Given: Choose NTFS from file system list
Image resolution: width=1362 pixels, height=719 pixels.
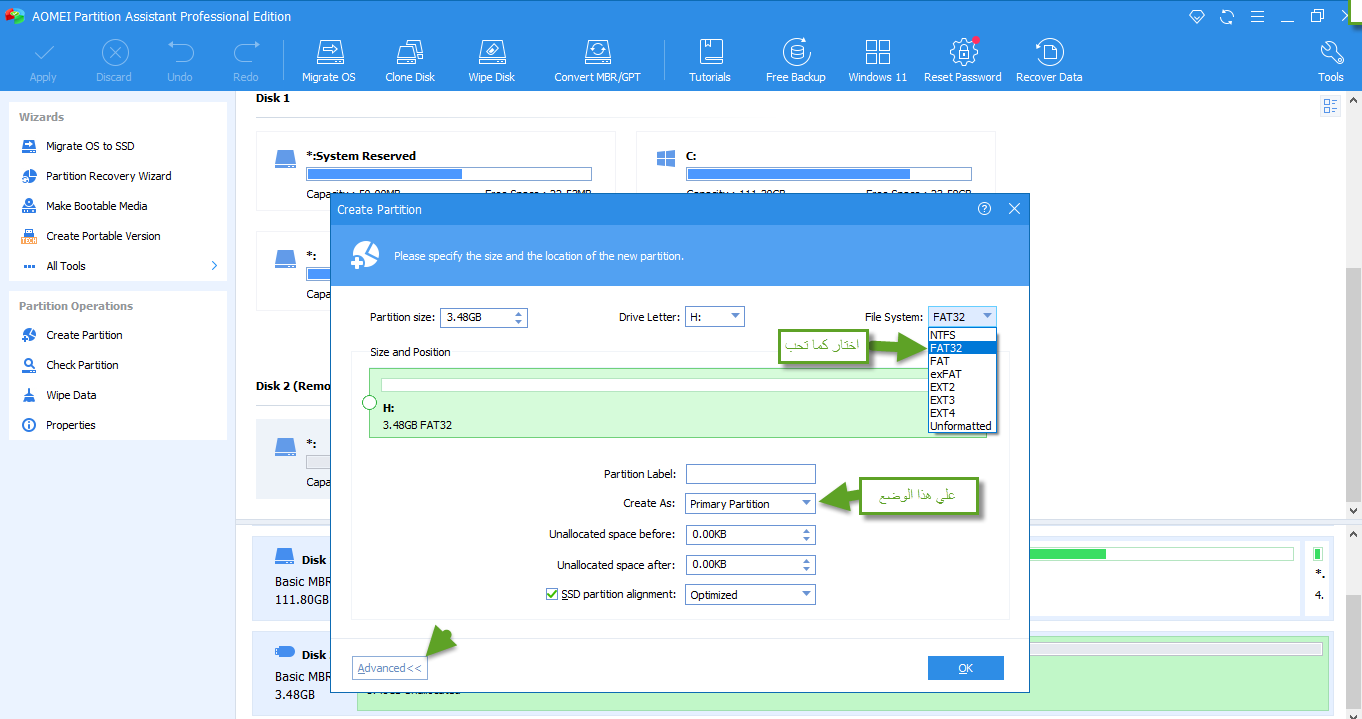Looking at the screenshot, I should tap(943, 335).
